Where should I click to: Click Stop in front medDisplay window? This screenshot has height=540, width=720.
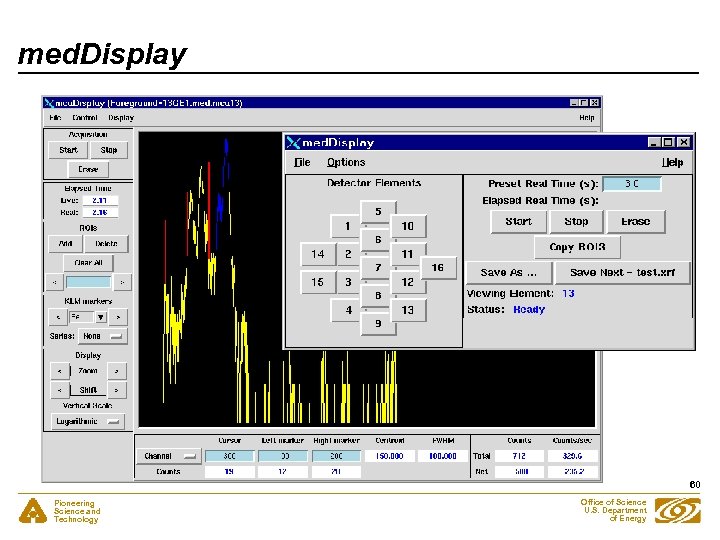pyautogui.click(x=576, y=222)
